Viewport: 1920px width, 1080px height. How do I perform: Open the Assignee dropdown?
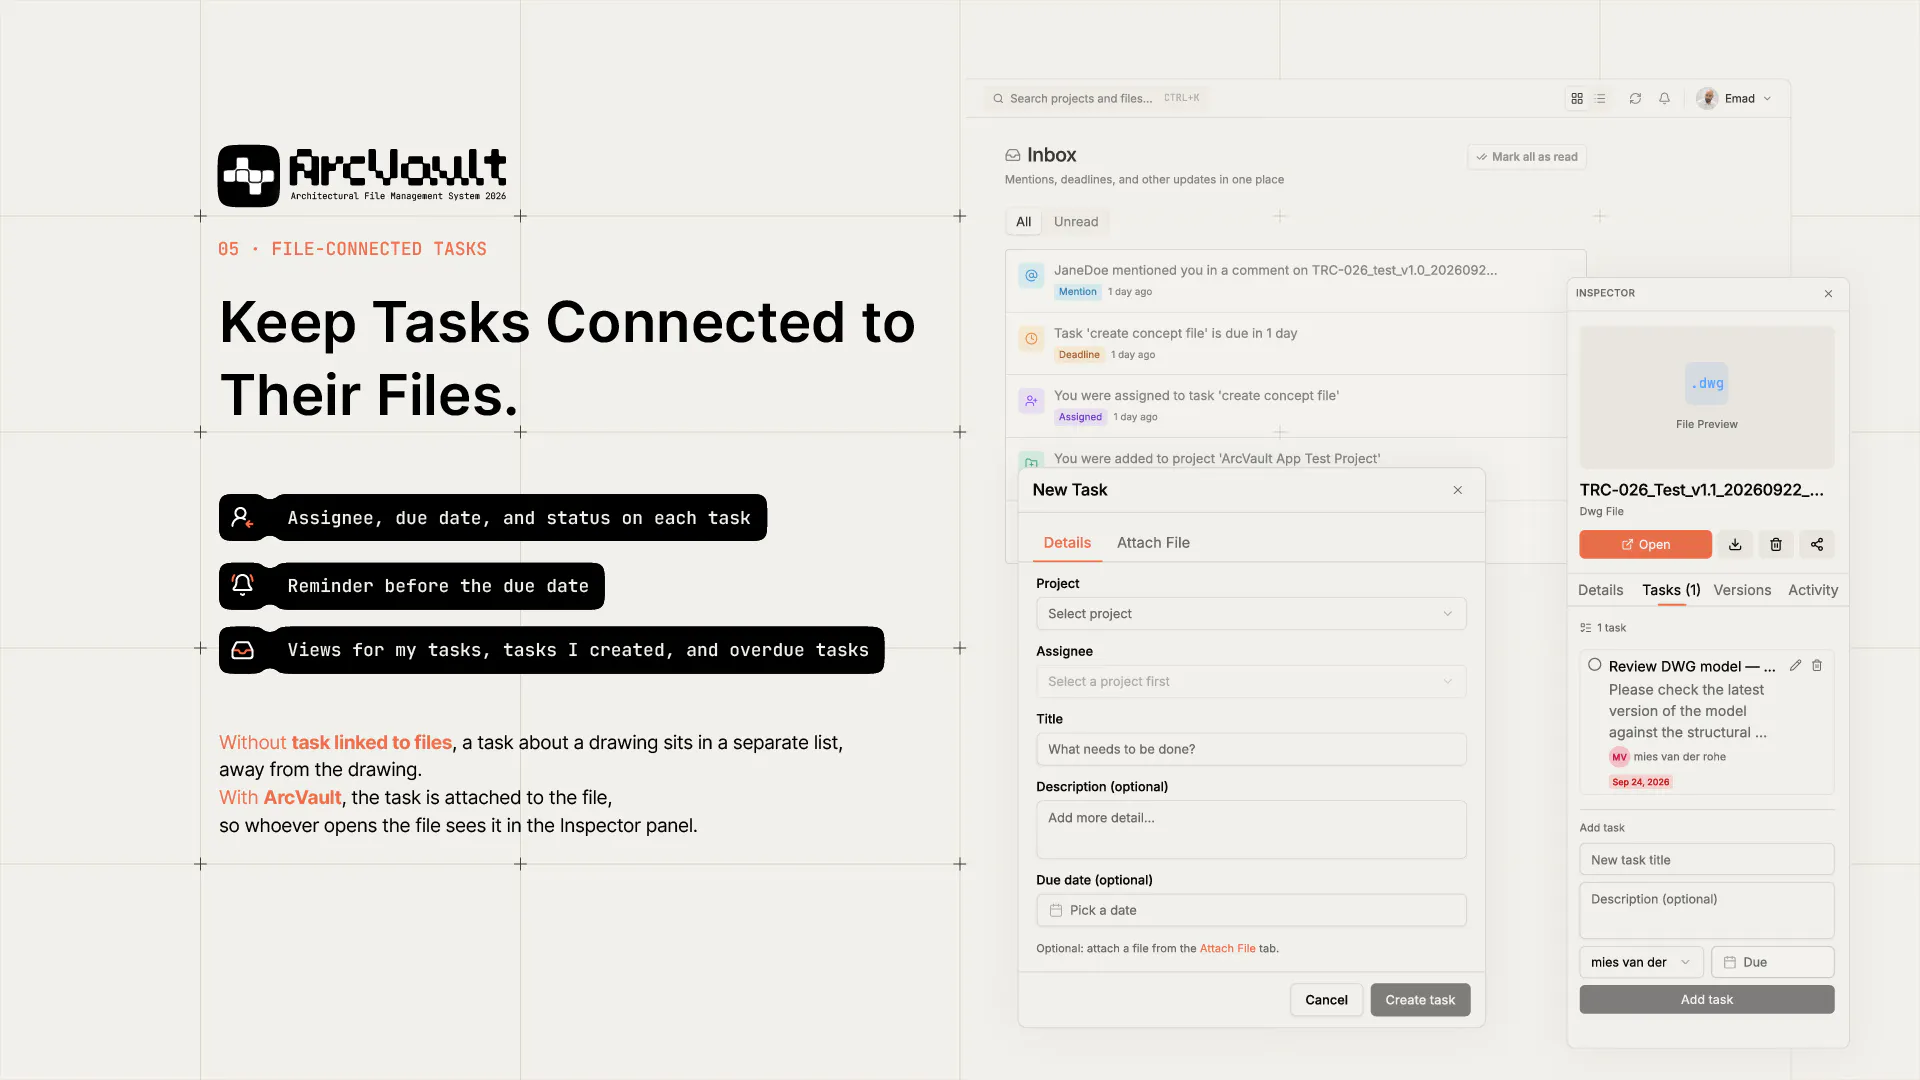(1251, 682)
